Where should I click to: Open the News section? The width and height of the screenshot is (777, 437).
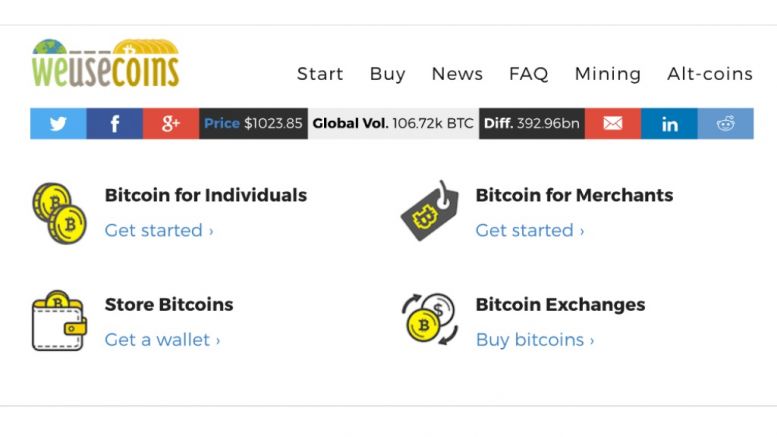tap(457, 74)
